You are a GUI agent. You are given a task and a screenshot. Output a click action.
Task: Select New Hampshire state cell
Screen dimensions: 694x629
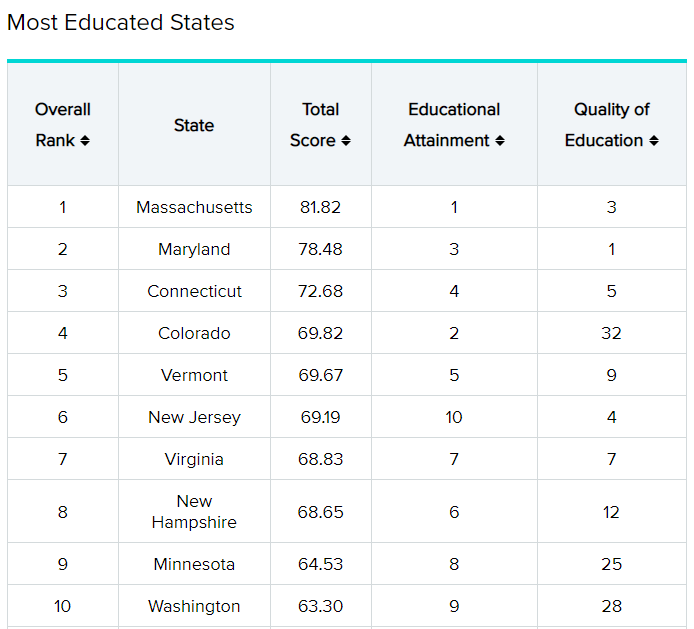click(194, 511)
